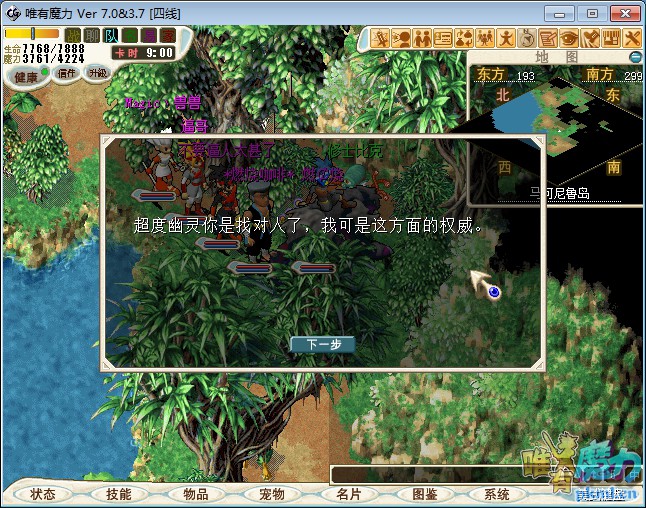Click the restore button of the game window
646x508 pixels.
click(x=592, y=14)
